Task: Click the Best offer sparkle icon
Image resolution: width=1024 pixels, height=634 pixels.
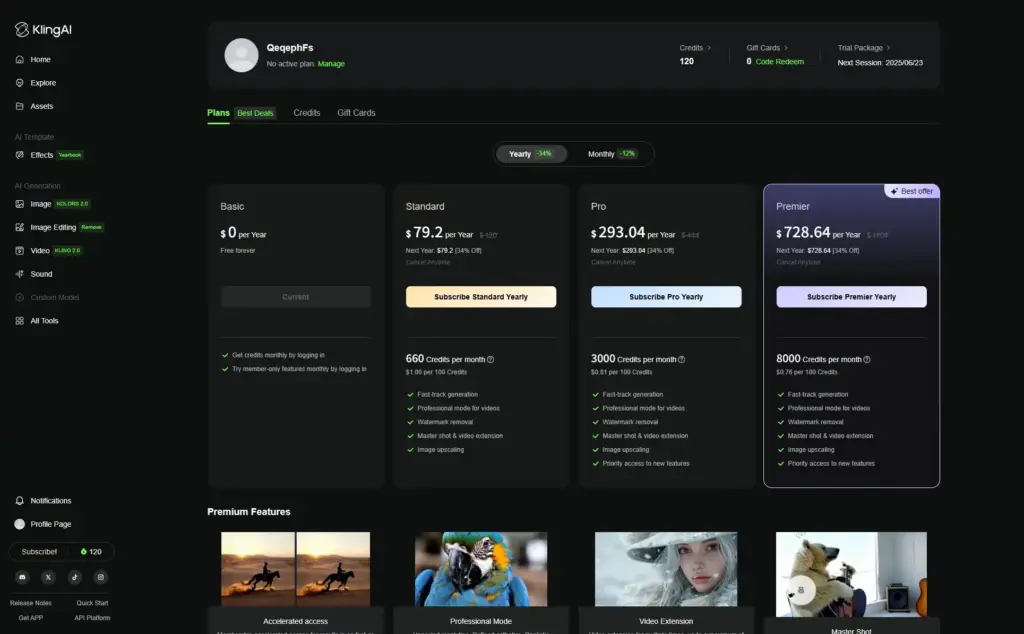Action: click(894, 191)
